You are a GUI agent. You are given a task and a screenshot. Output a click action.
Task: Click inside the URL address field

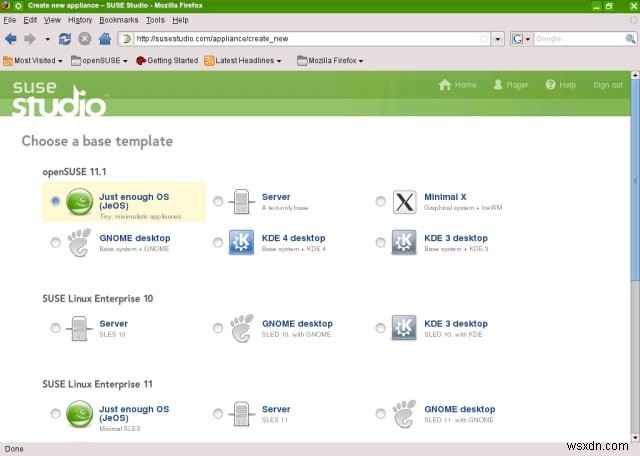tap(306, 39)
